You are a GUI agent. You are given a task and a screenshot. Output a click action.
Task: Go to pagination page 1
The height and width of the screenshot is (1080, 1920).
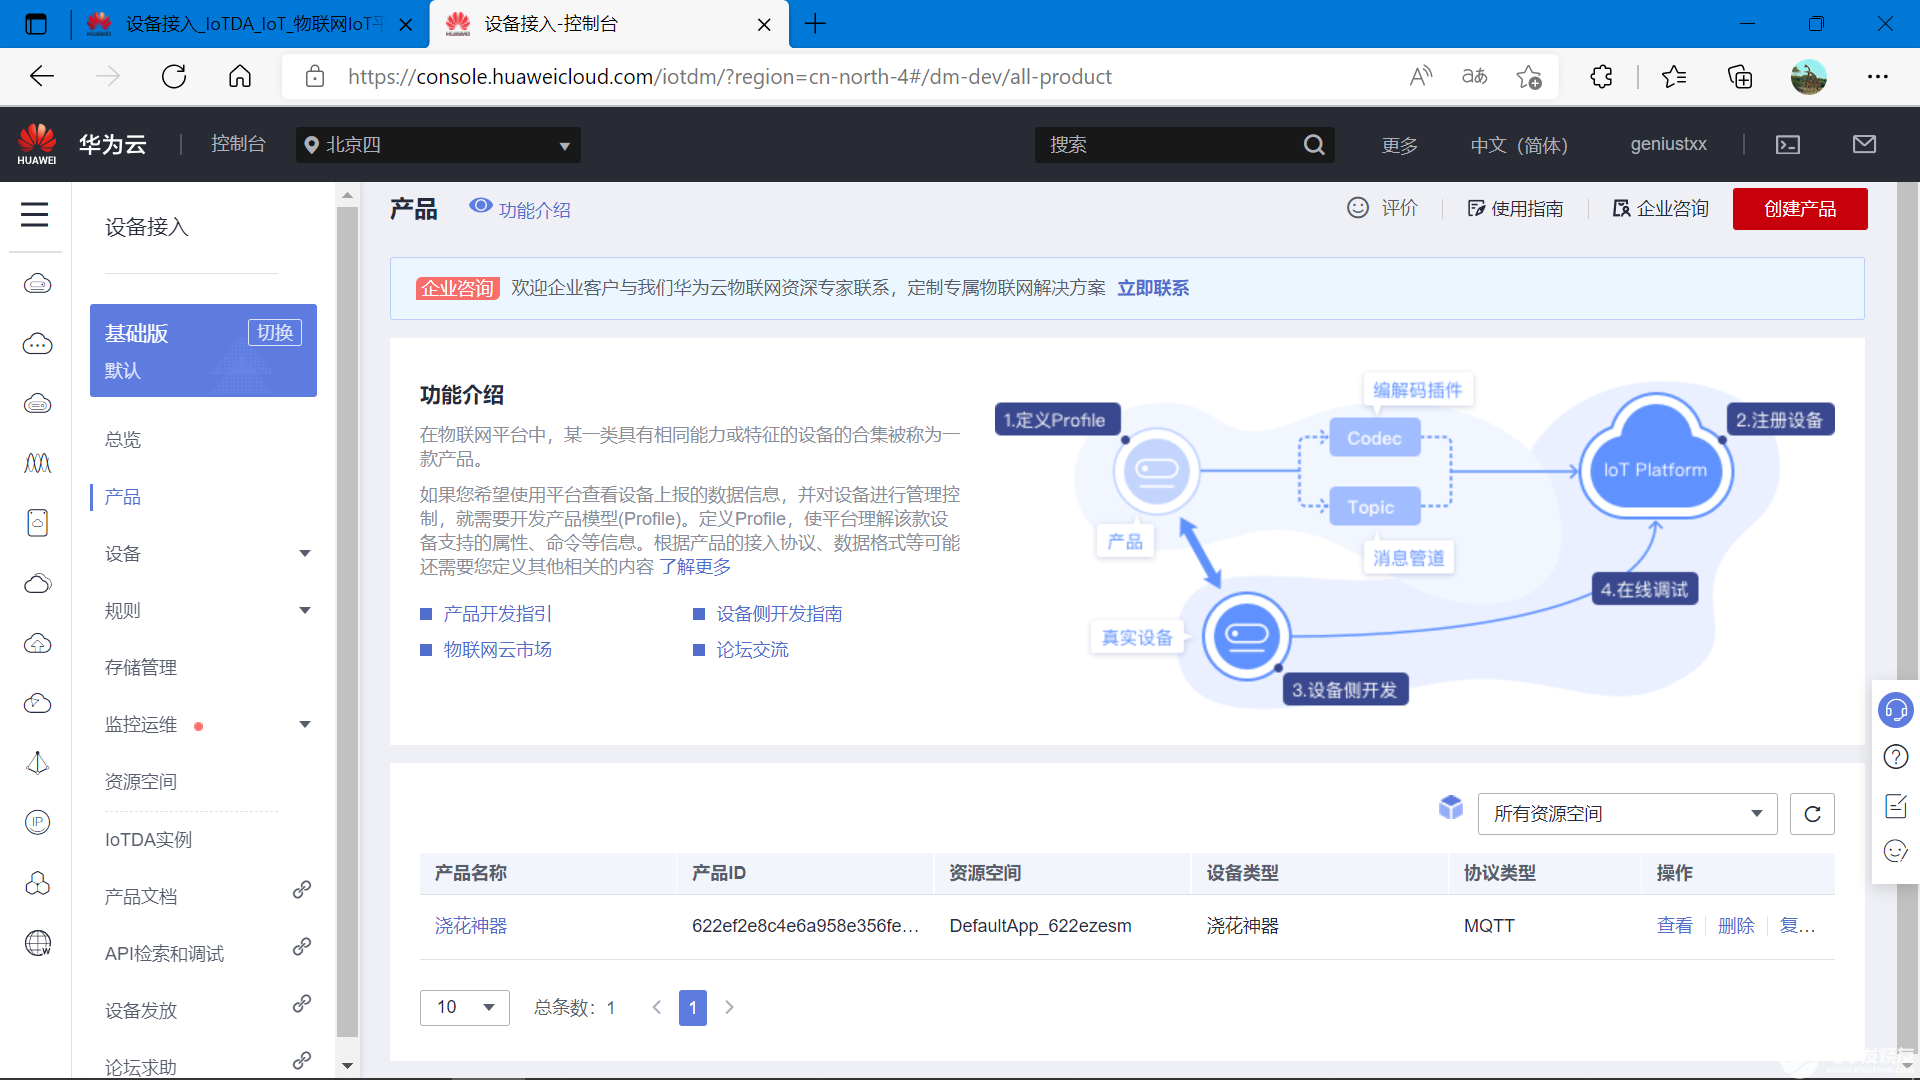[x=693, y=1008]
